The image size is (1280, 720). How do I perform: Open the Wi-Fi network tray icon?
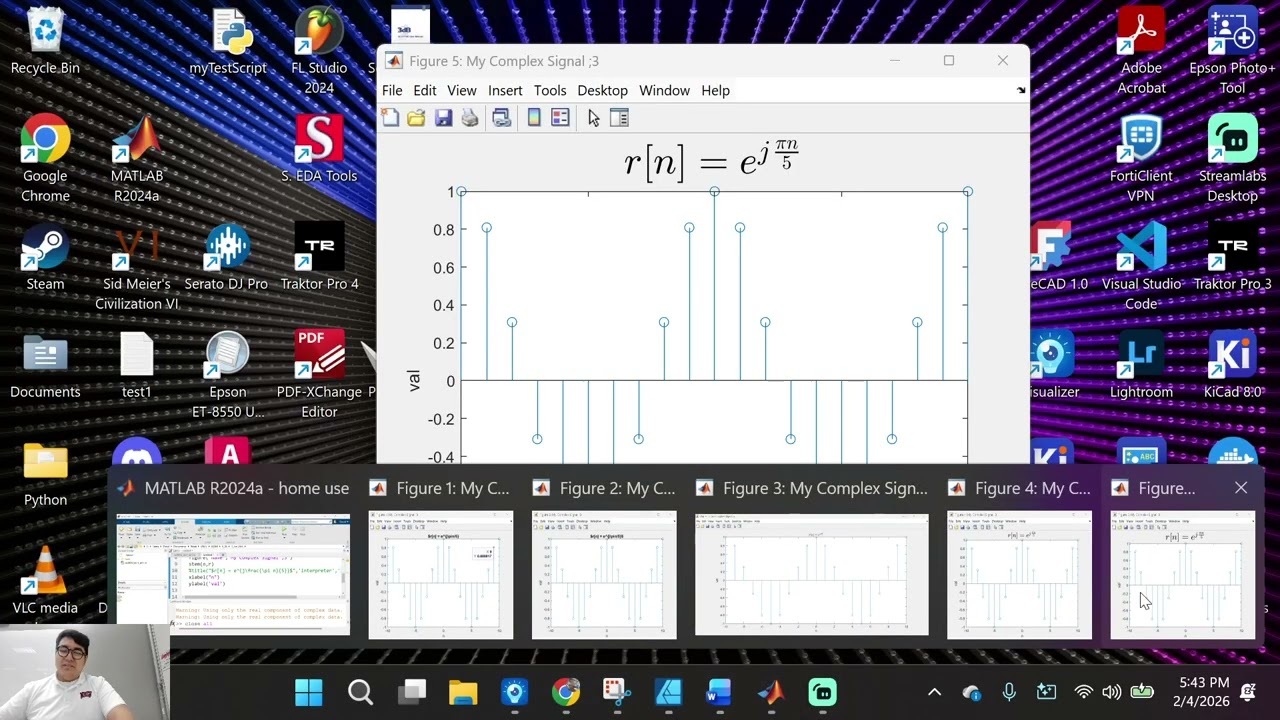[x=1083, y=692]
